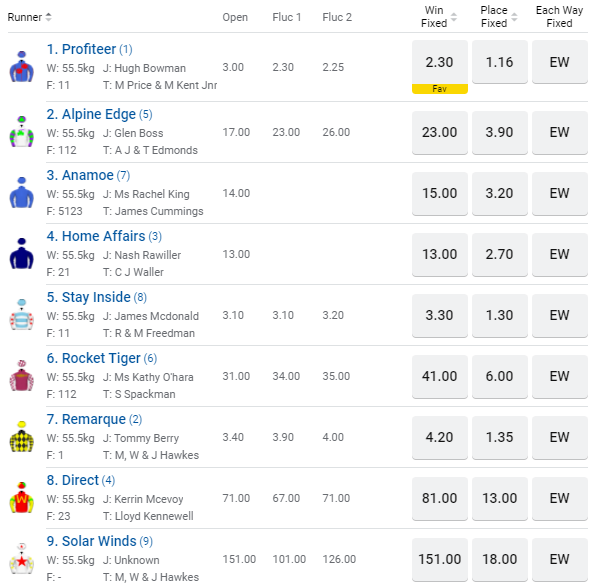Screen dimensions: 602x588
Task: Click Stay Inside's striped silks icon
Action: pos(20,315)
